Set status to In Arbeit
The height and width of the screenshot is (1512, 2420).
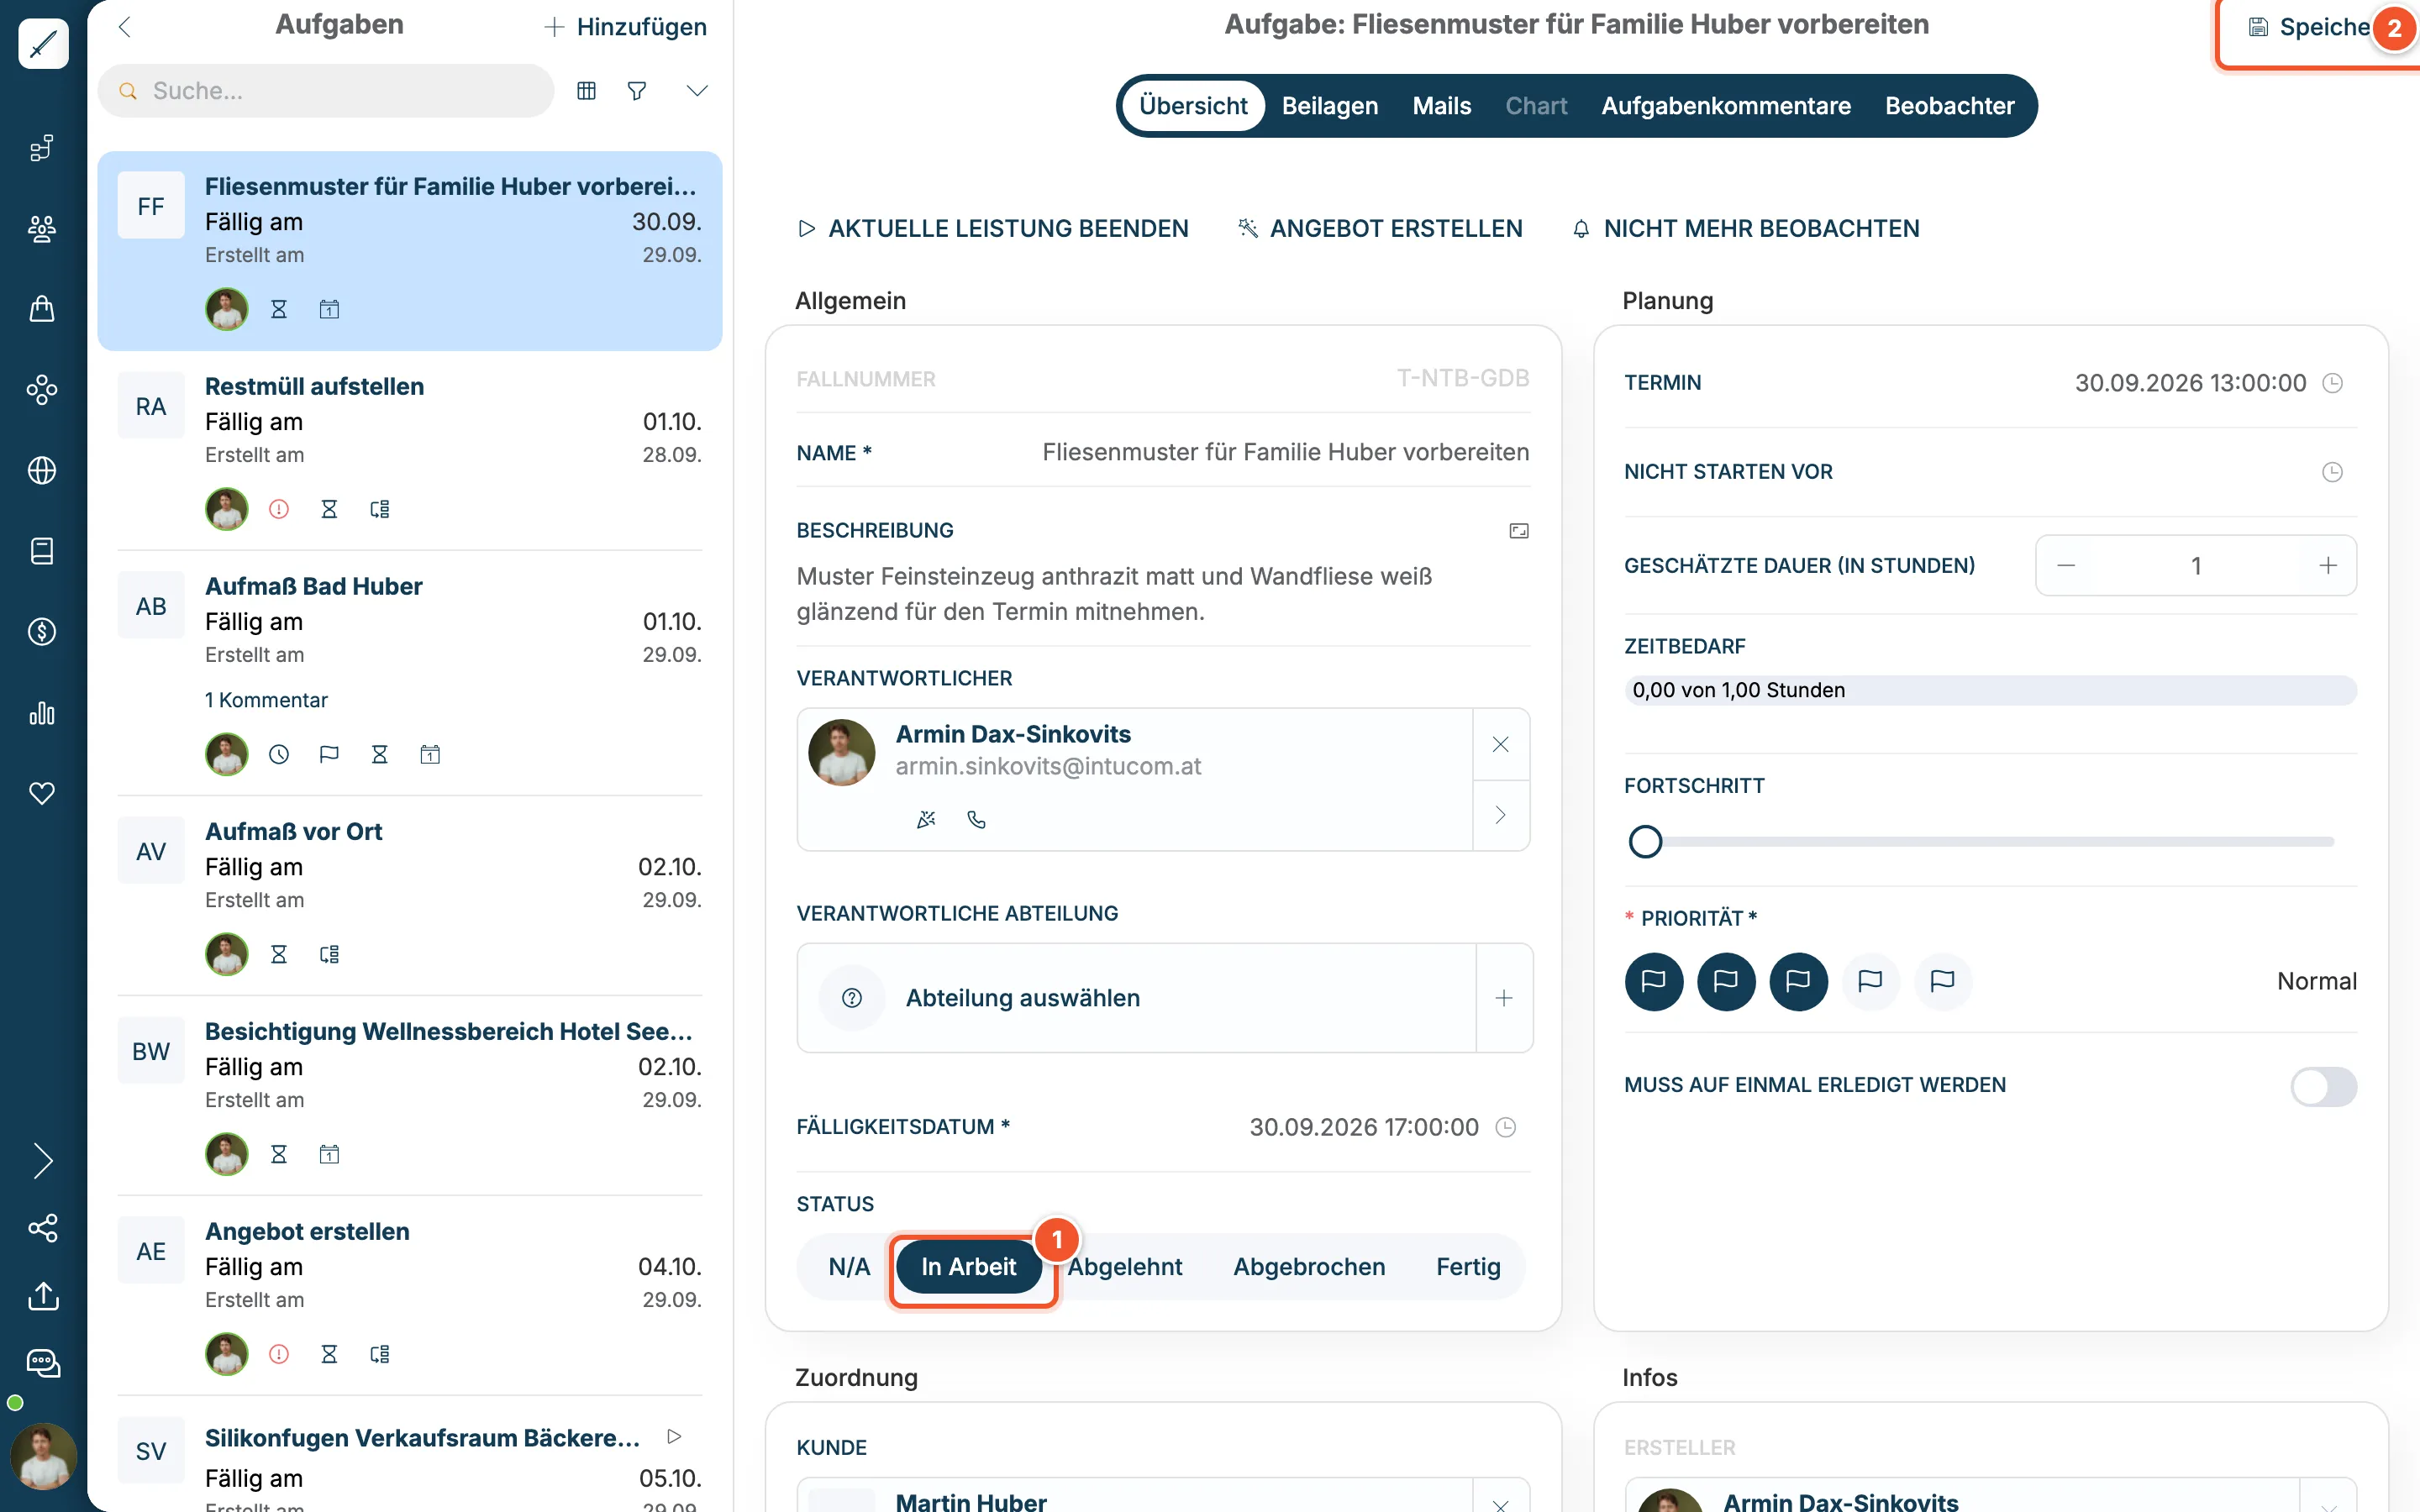click(968, 1267)
